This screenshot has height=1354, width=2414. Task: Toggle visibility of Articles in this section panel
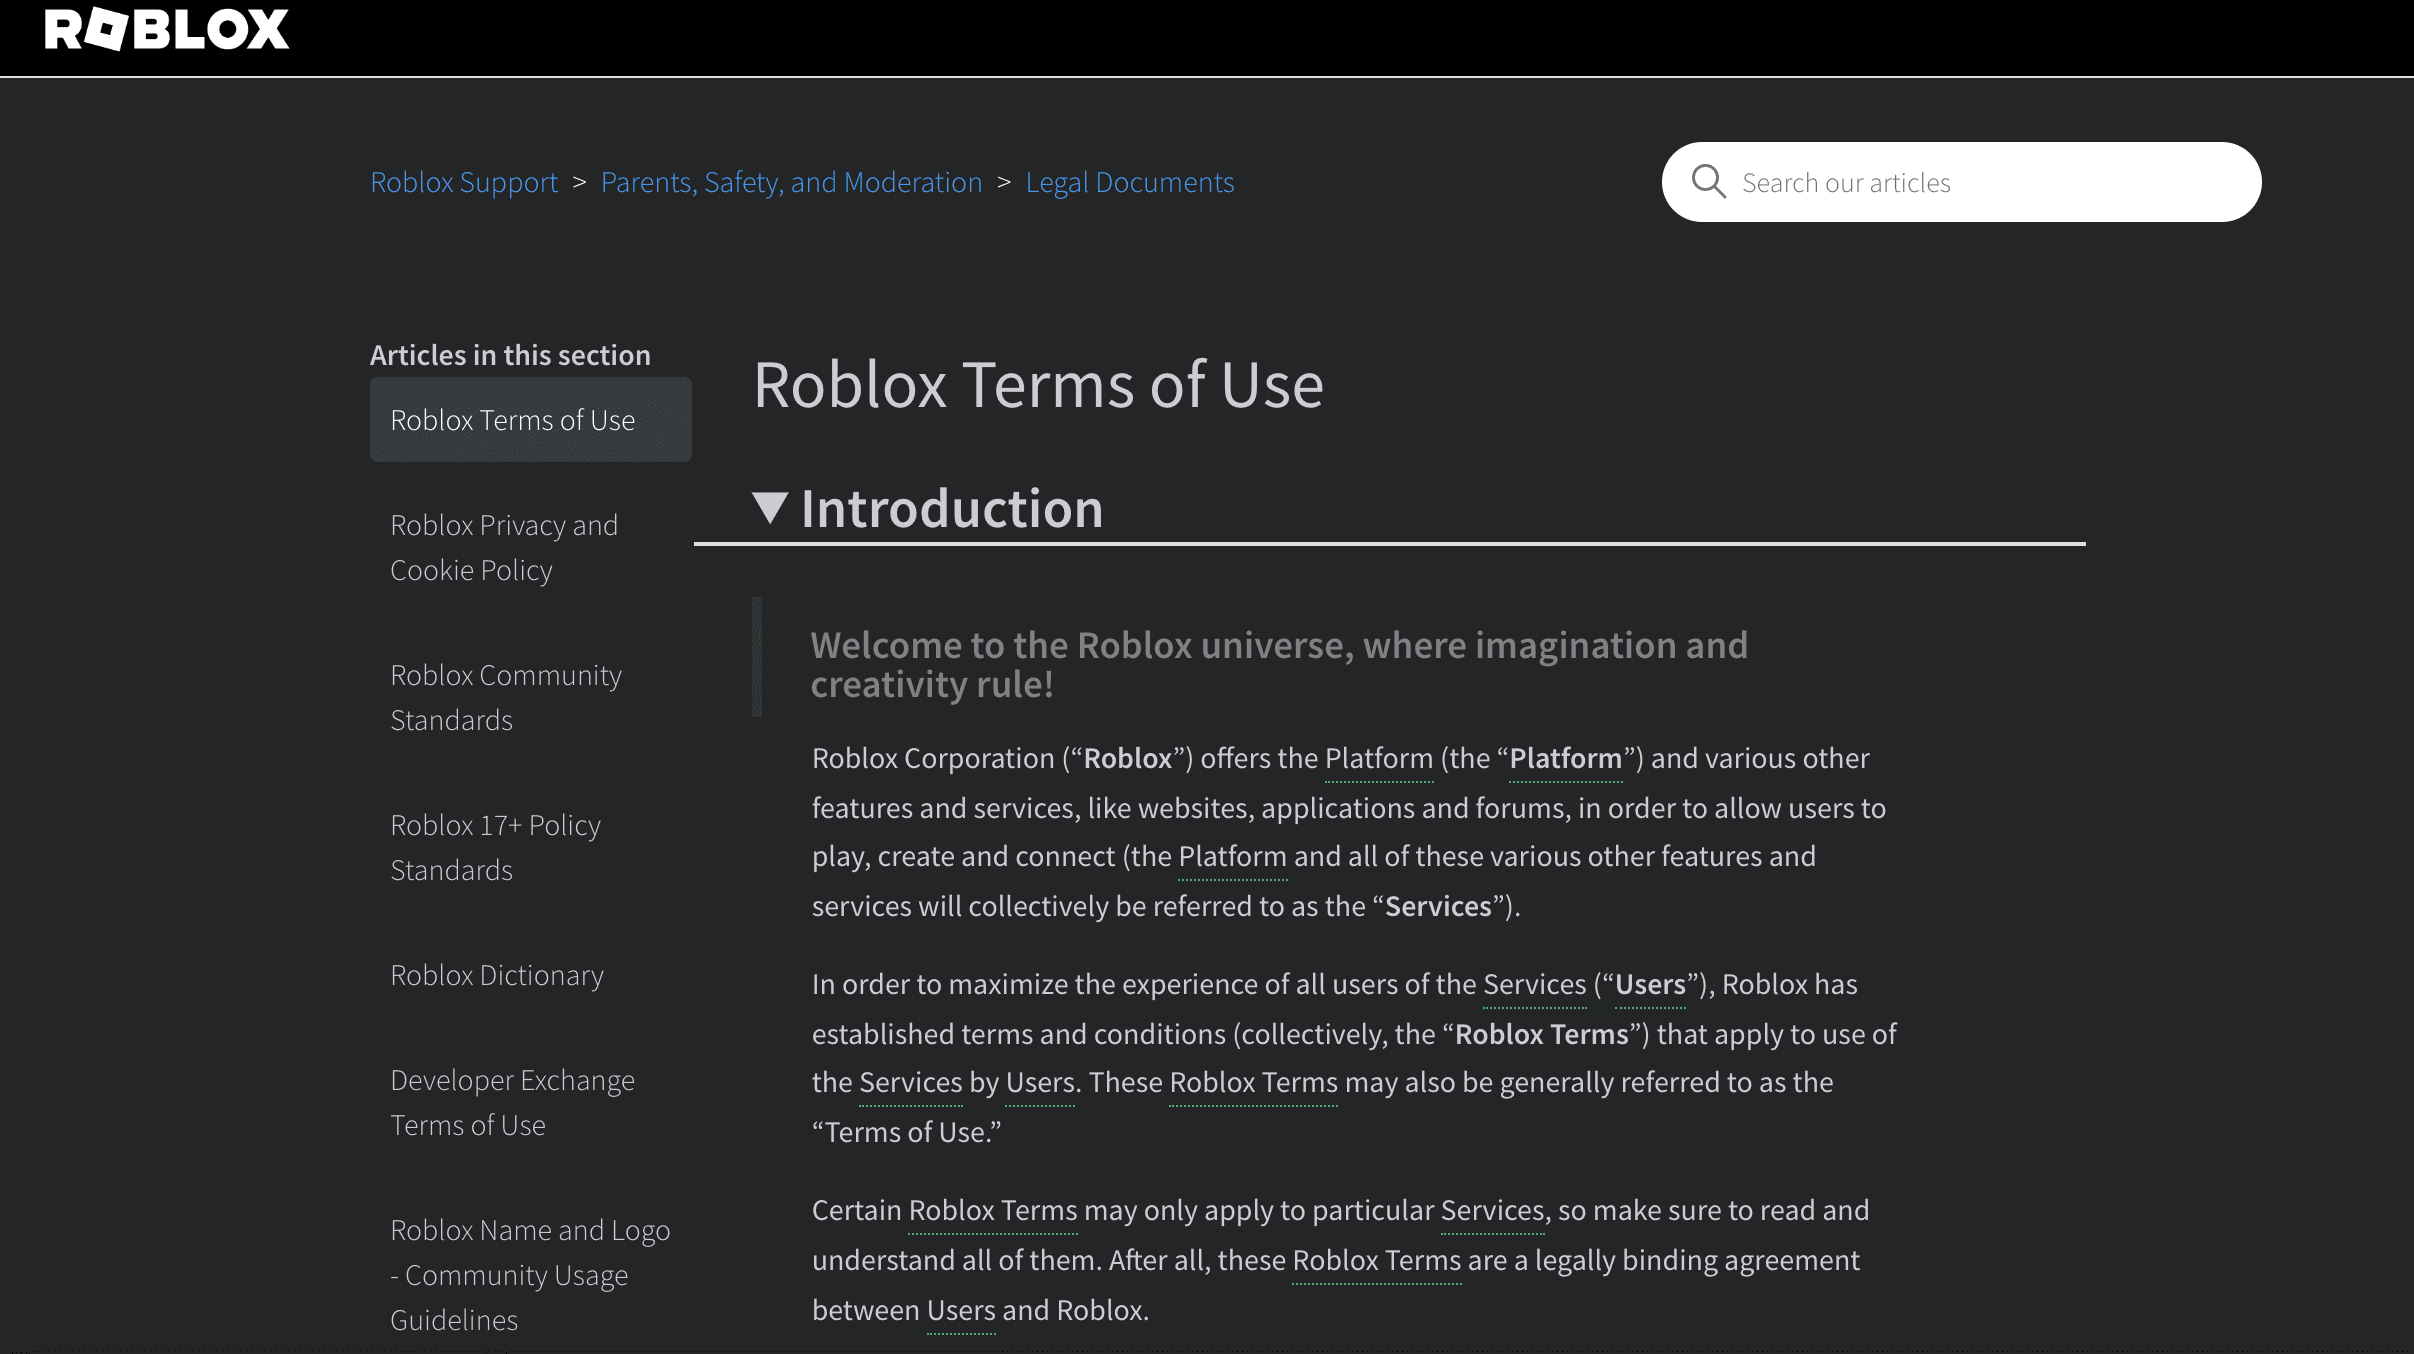(509, 353)
